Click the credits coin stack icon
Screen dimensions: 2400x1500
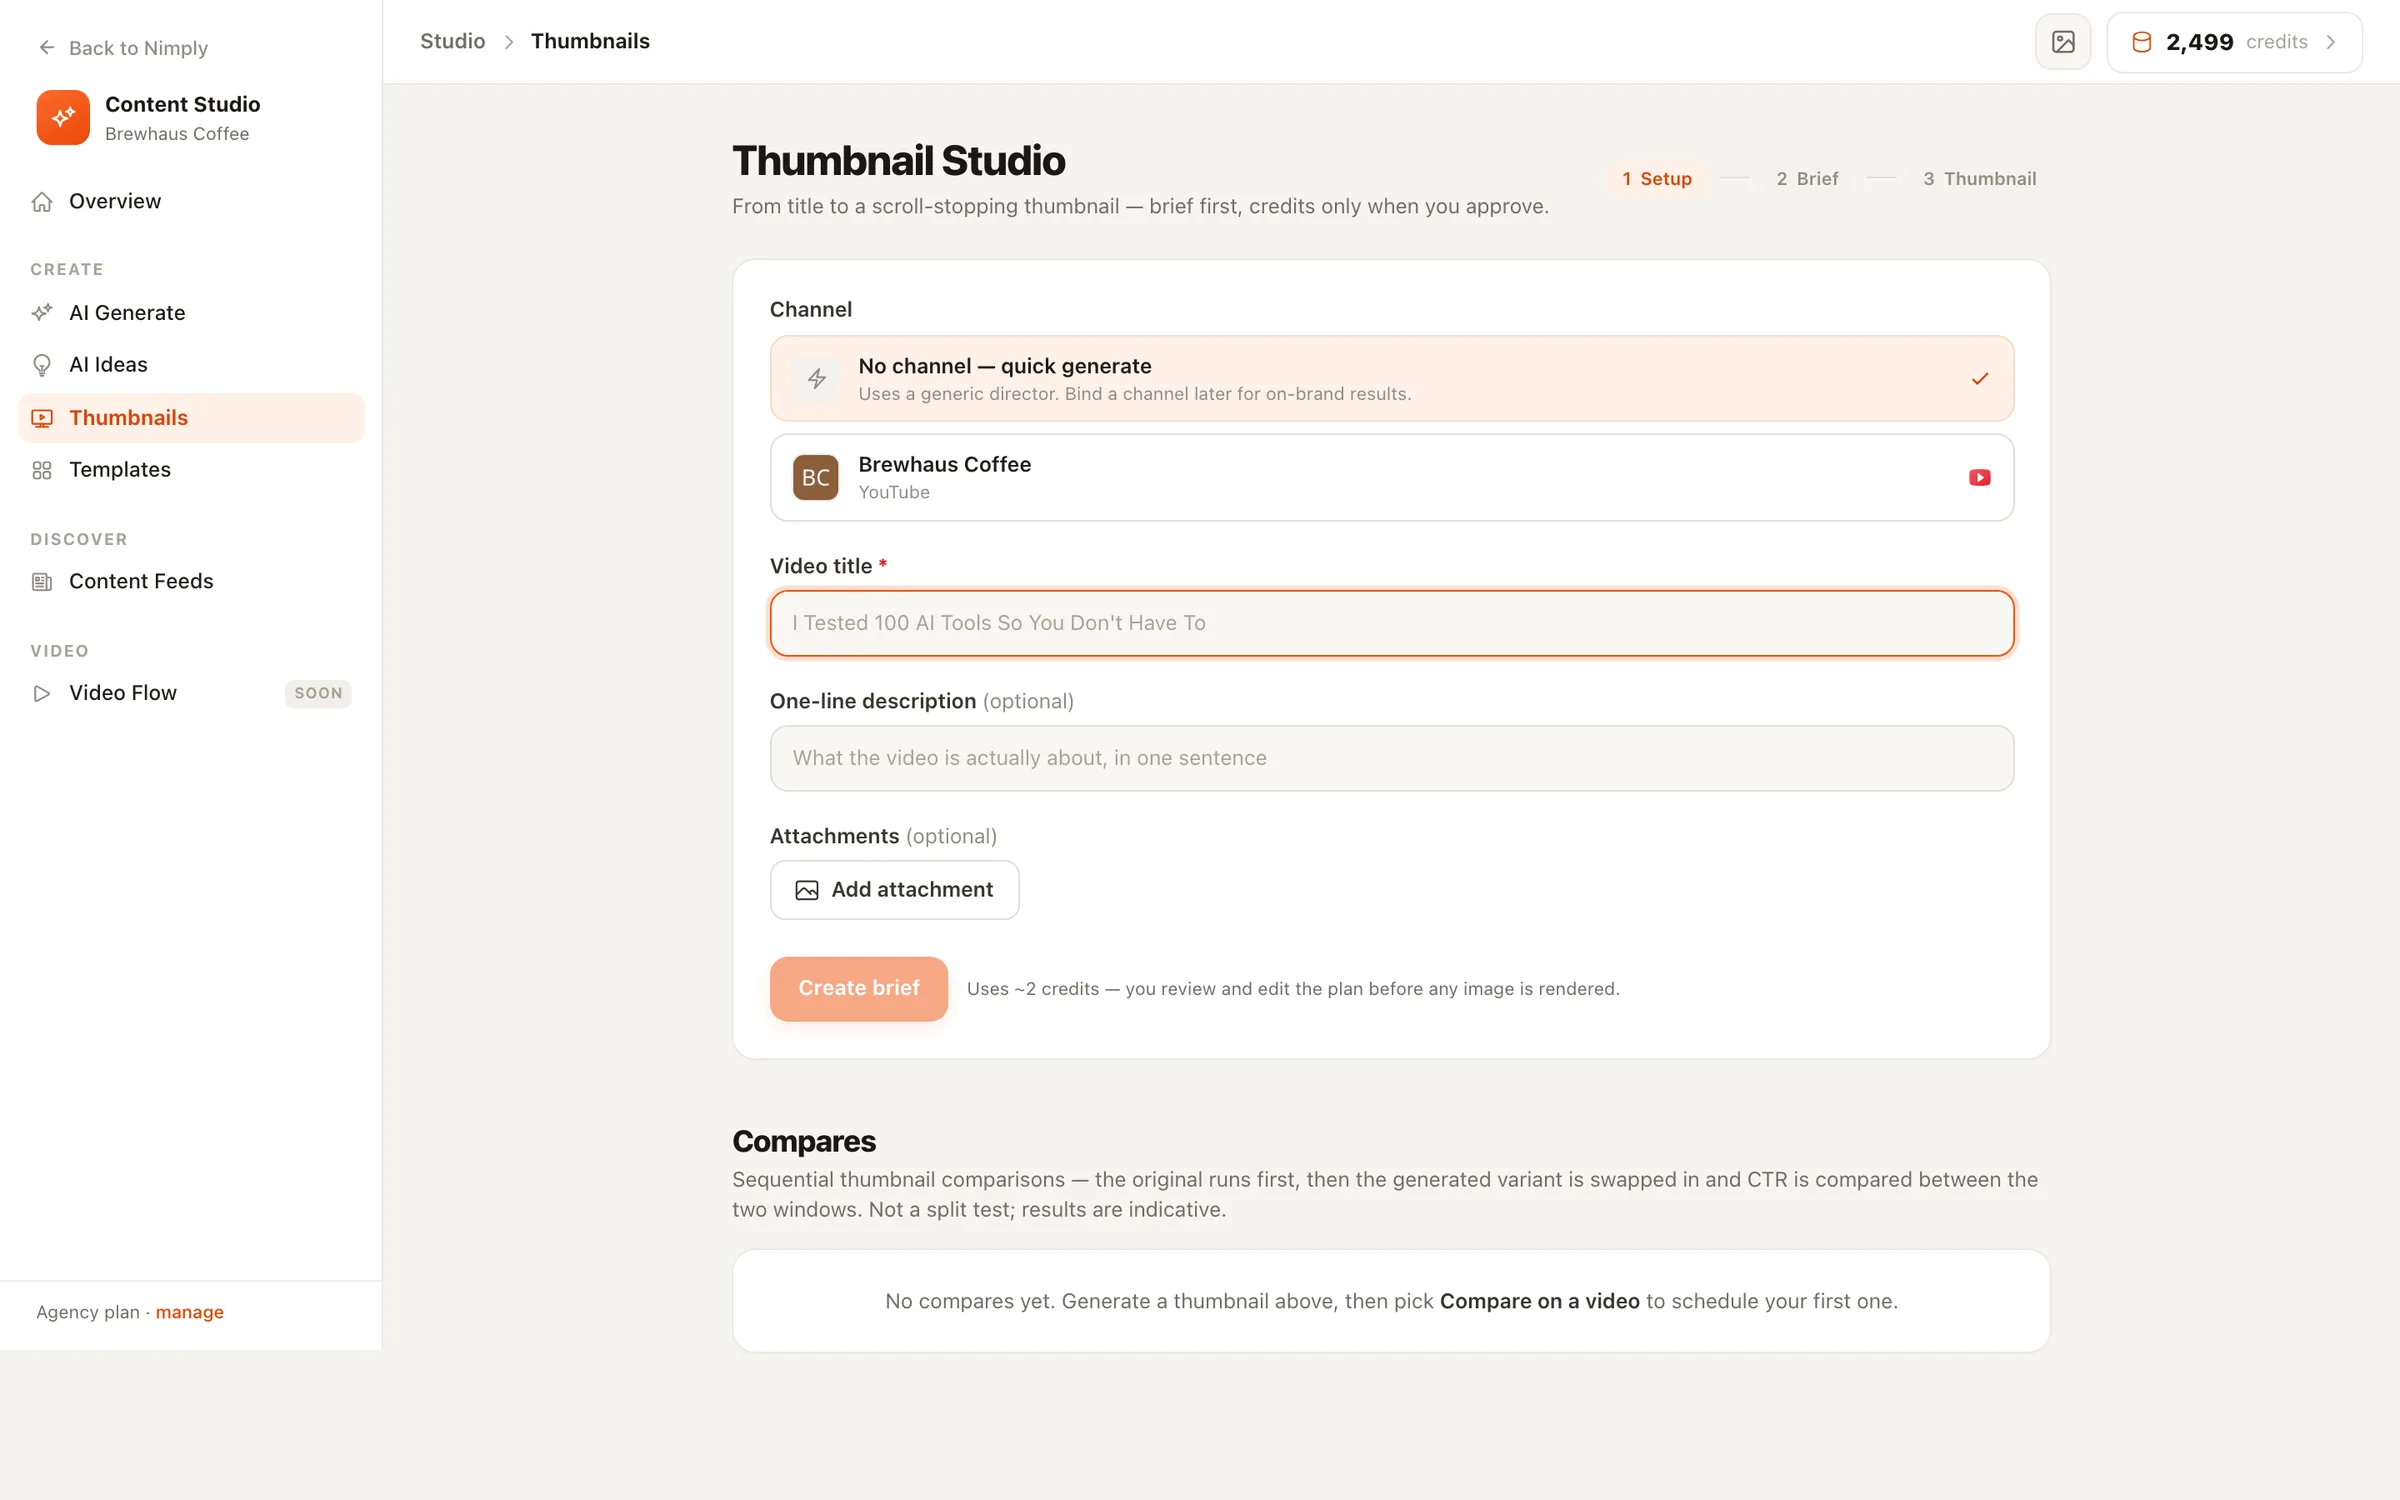[2142, 42]
